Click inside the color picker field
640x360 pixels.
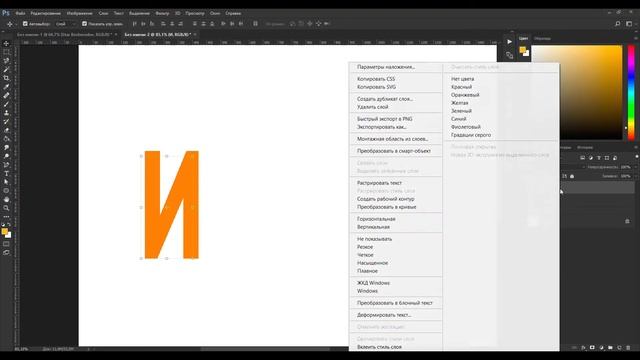point(577,93)
